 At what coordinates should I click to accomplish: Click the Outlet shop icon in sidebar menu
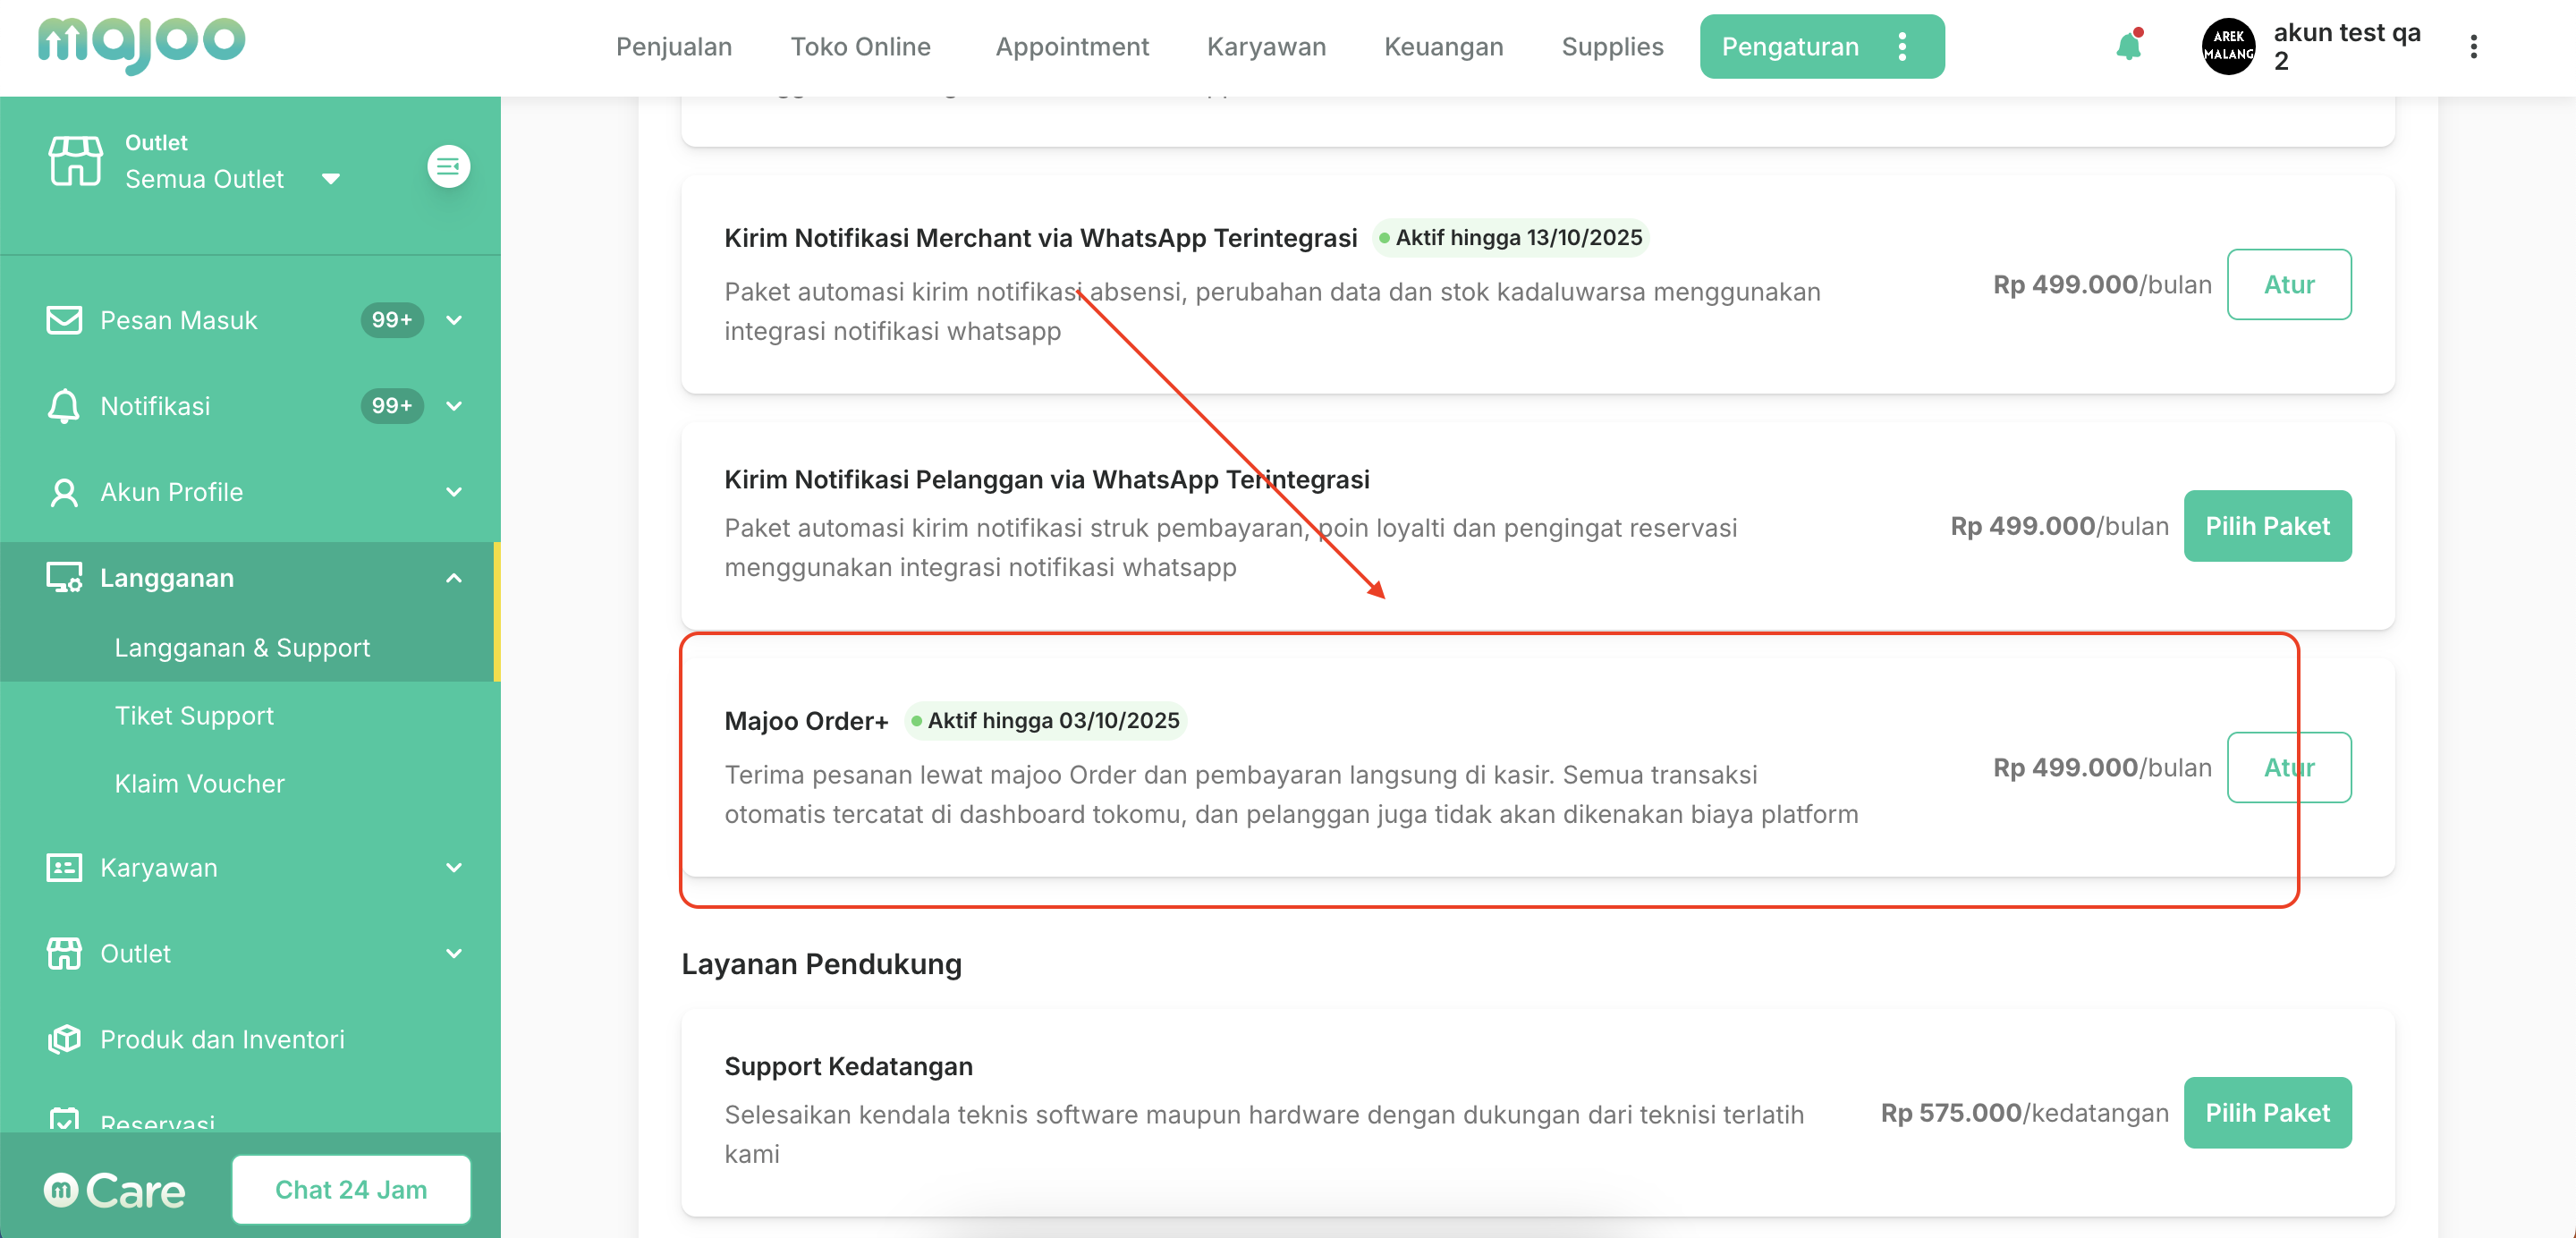click(x=64, y=954)
